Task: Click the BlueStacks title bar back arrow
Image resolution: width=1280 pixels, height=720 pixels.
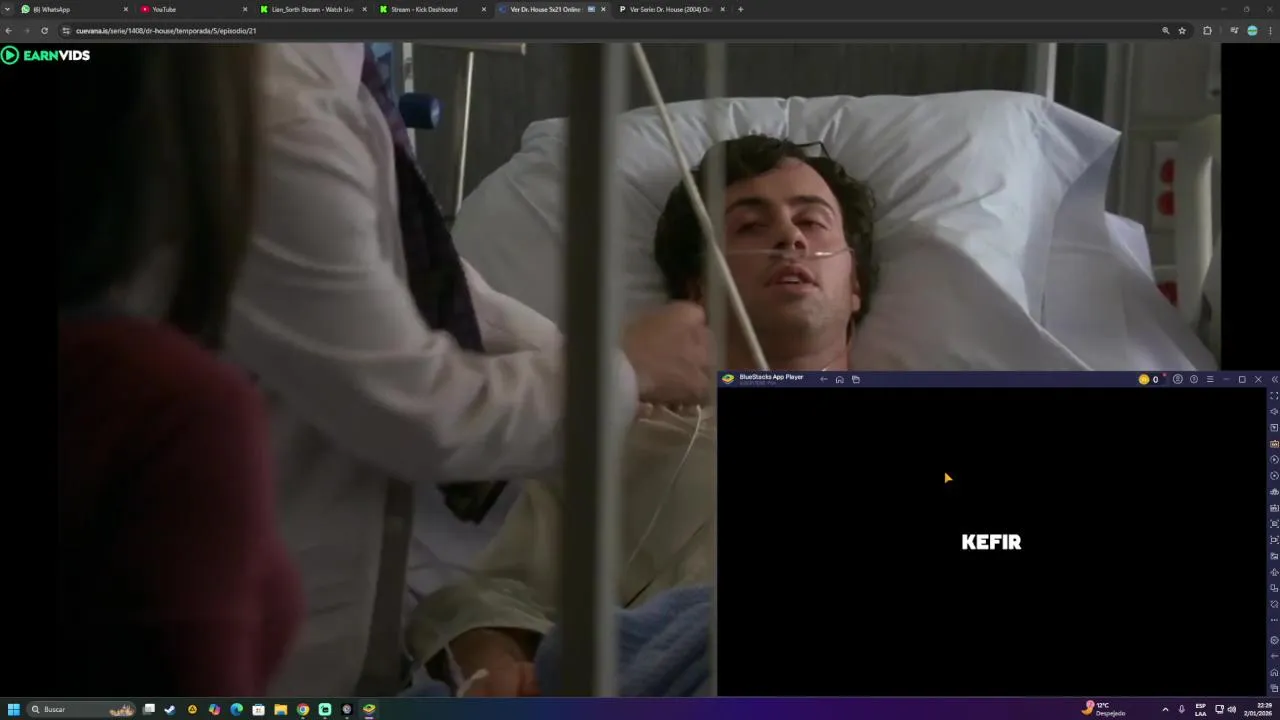Action: 823,379
